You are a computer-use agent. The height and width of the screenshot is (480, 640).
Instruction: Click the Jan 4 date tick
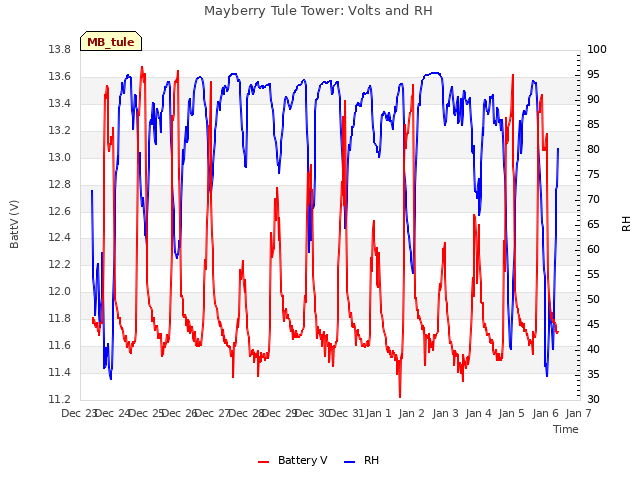click(x=478, y=413)
